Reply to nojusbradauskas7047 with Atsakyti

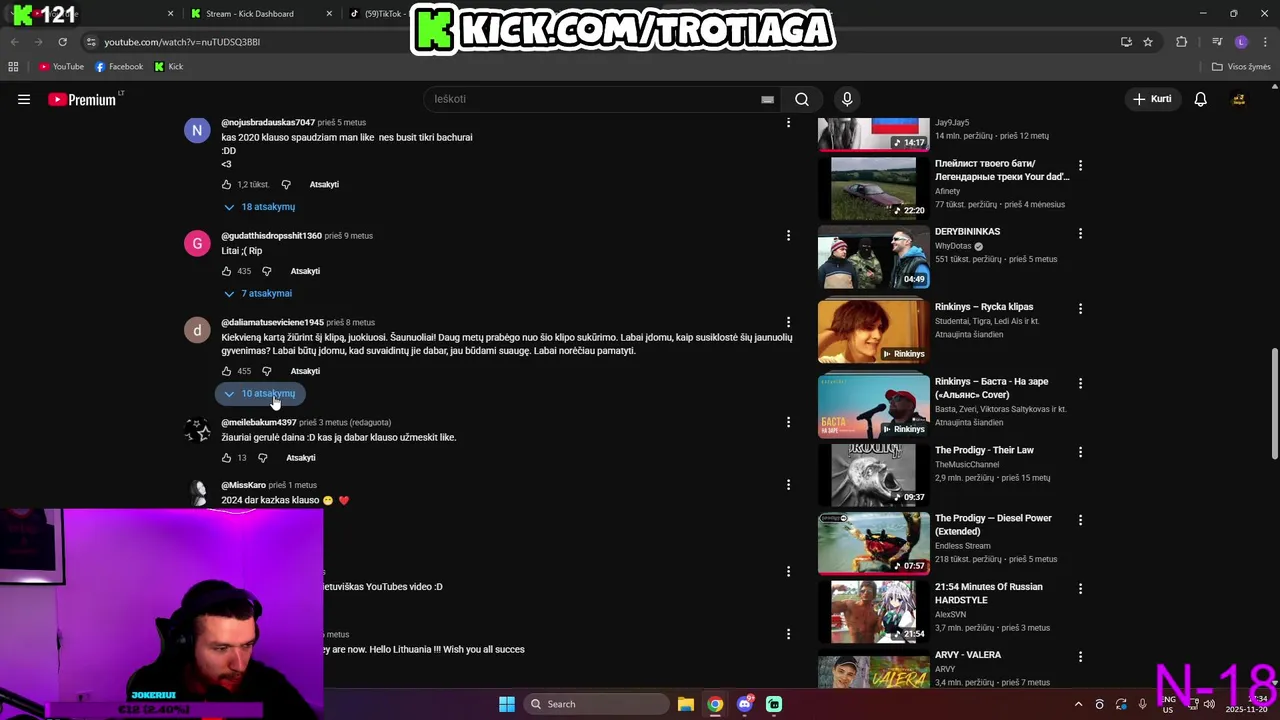point(324,184)
